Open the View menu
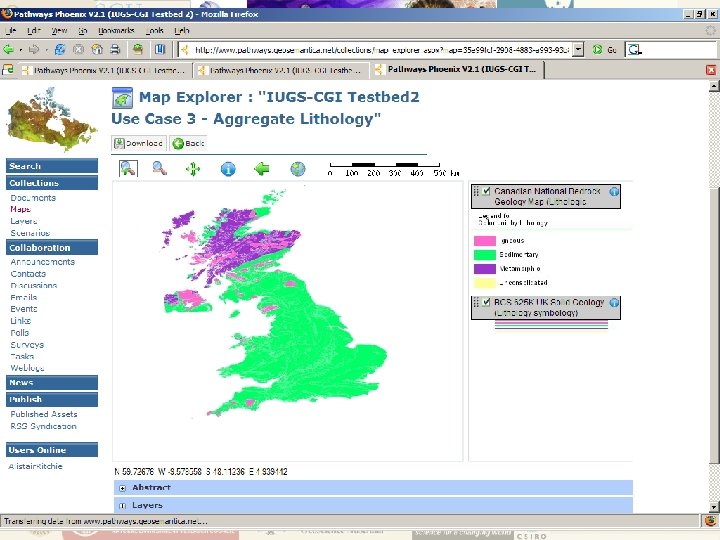The height and width of the screenshot is (540, 720). [59, 31]
